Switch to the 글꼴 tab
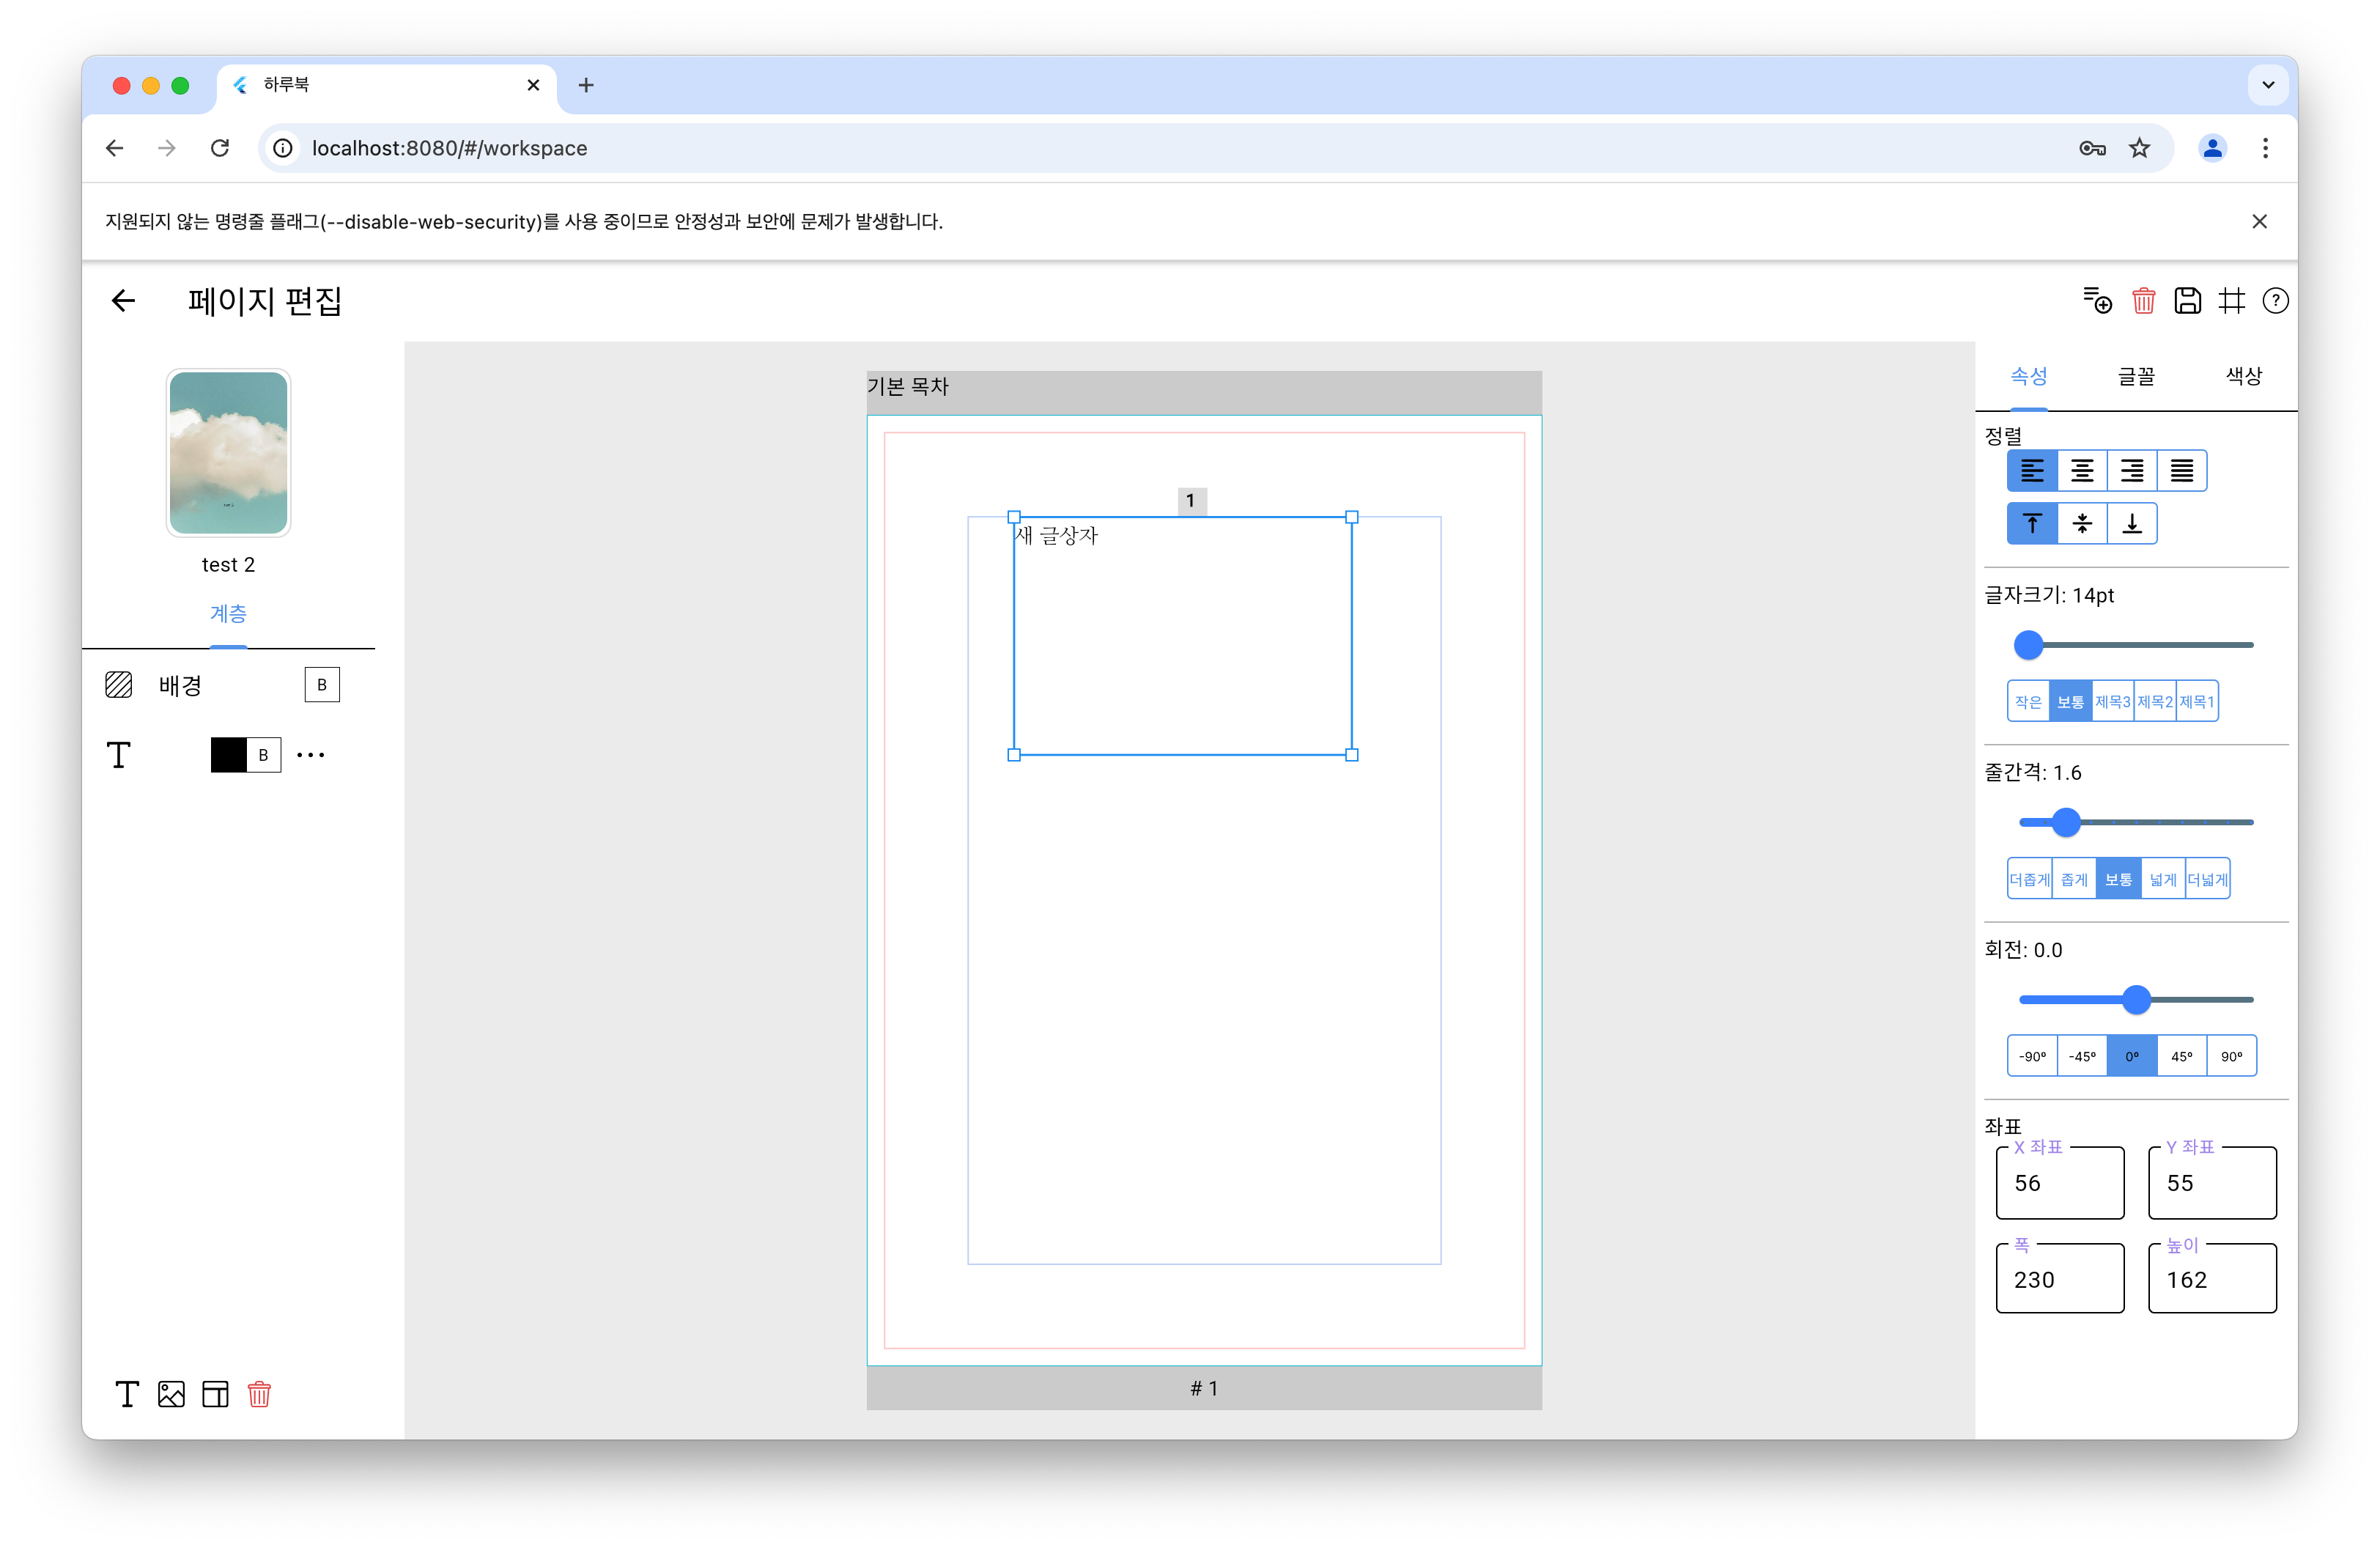 click(2136, 376)
